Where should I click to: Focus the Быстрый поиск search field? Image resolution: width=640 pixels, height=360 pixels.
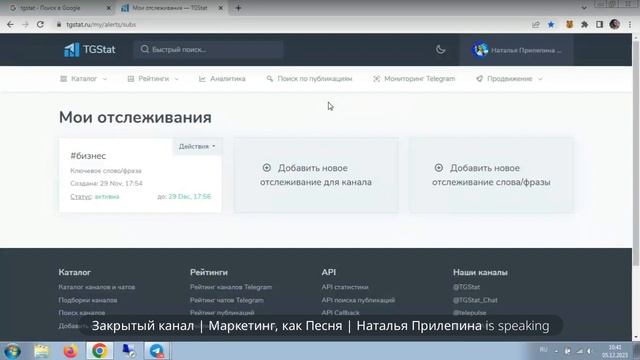(x=208, y=50)
